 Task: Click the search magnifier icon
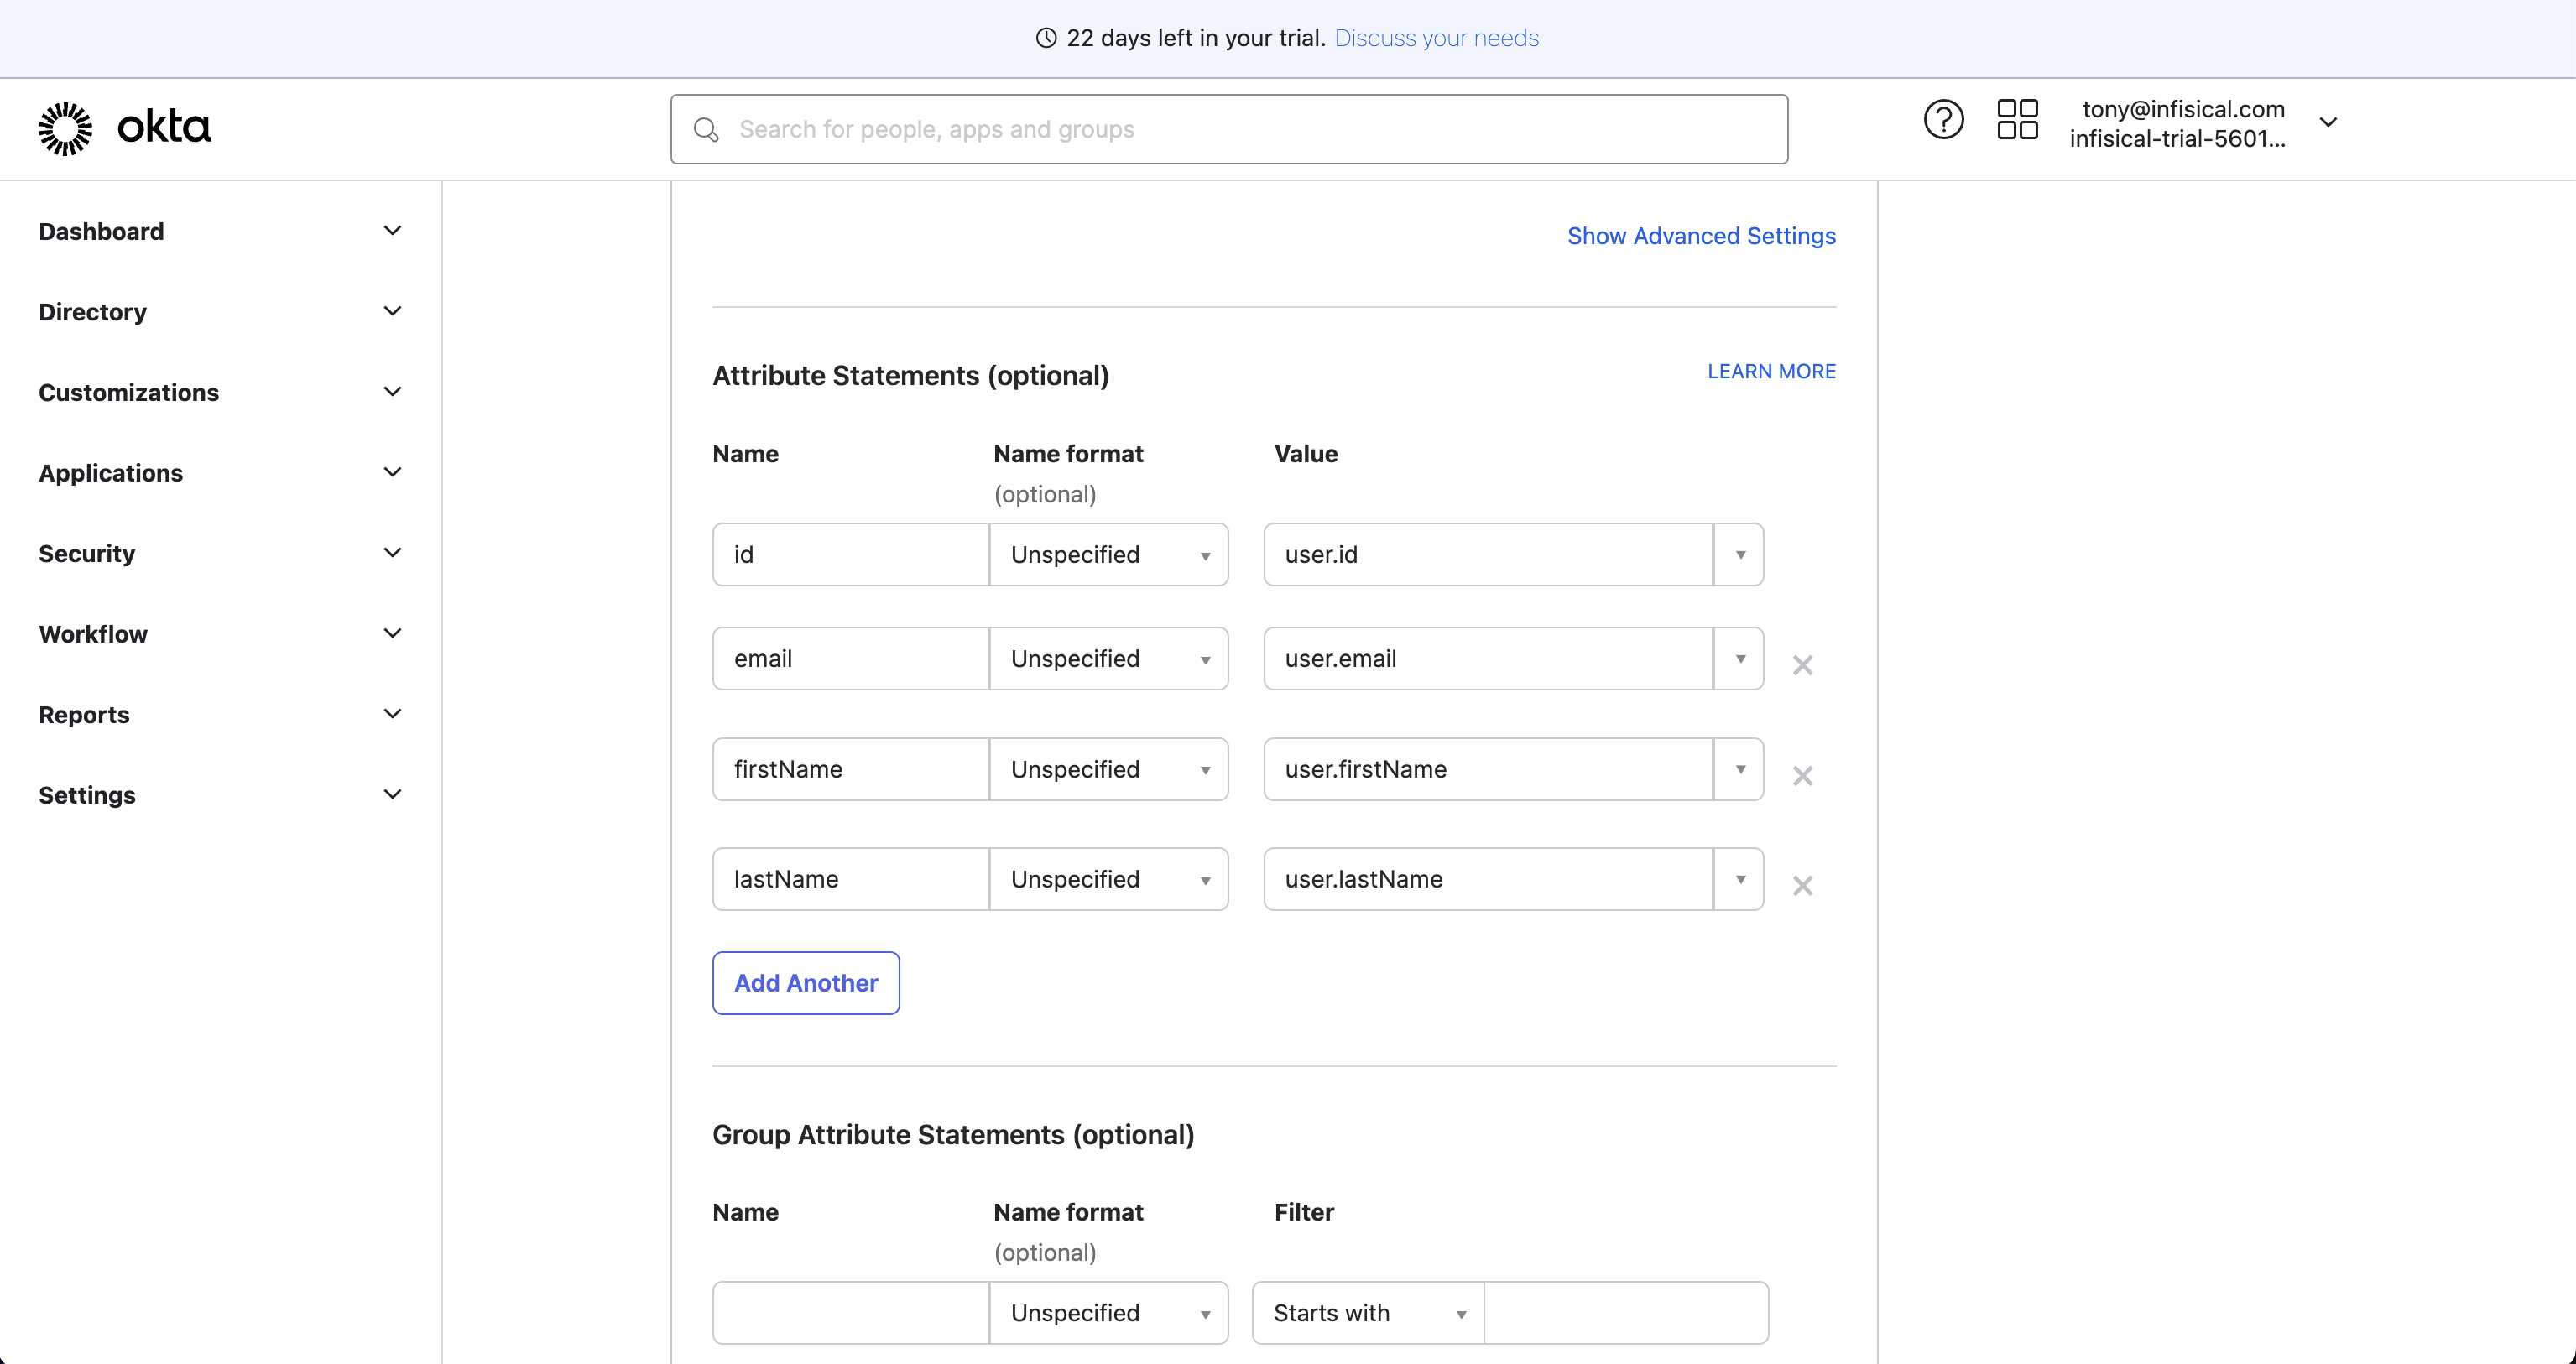(706, 130)
